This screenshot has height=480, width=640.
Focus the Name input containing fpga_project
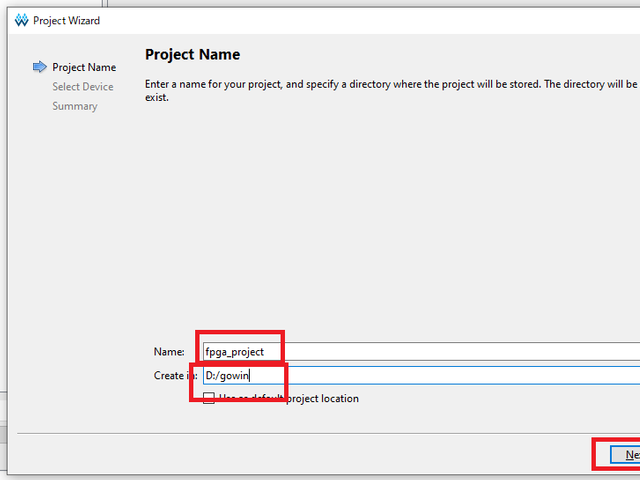(x=450, y=352)
